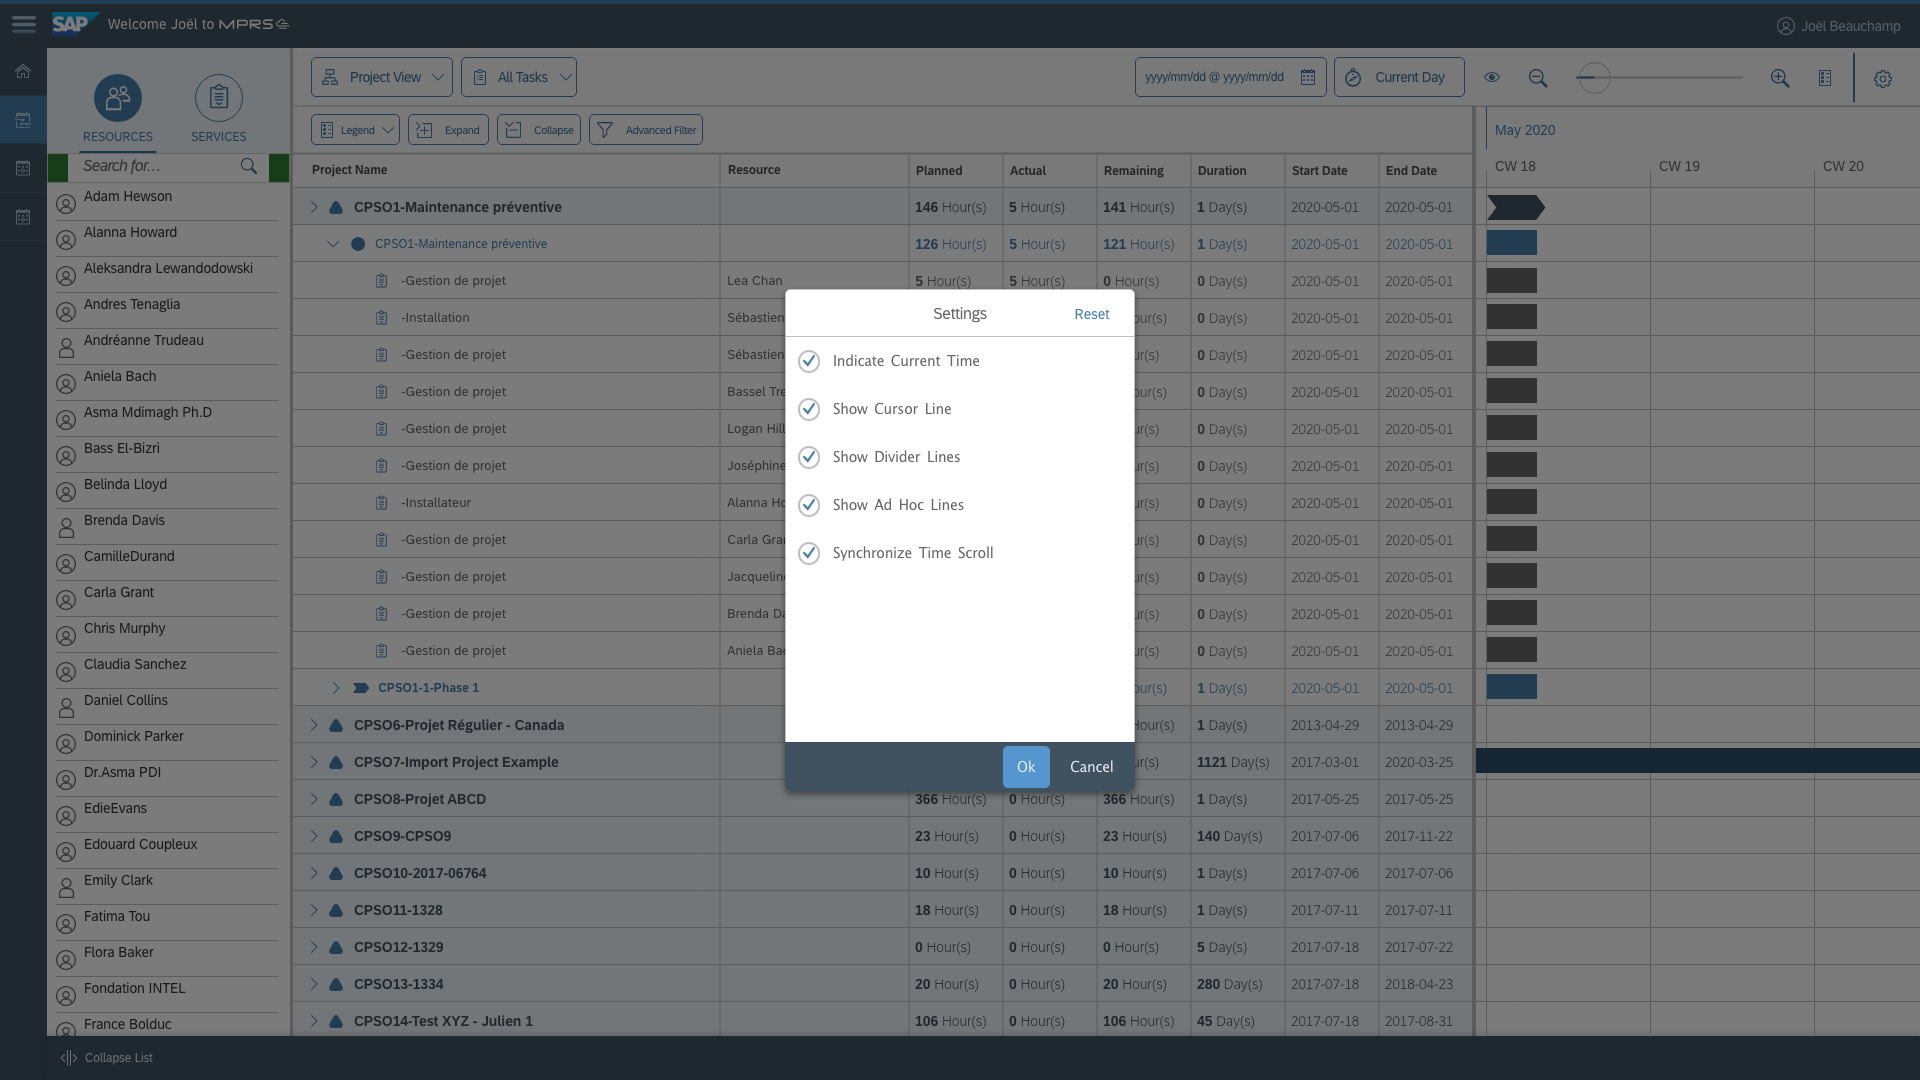The image size is (1920, 1080).
Task: Open Joël Beauchamp user profile icon
Action: point(1785,26)
